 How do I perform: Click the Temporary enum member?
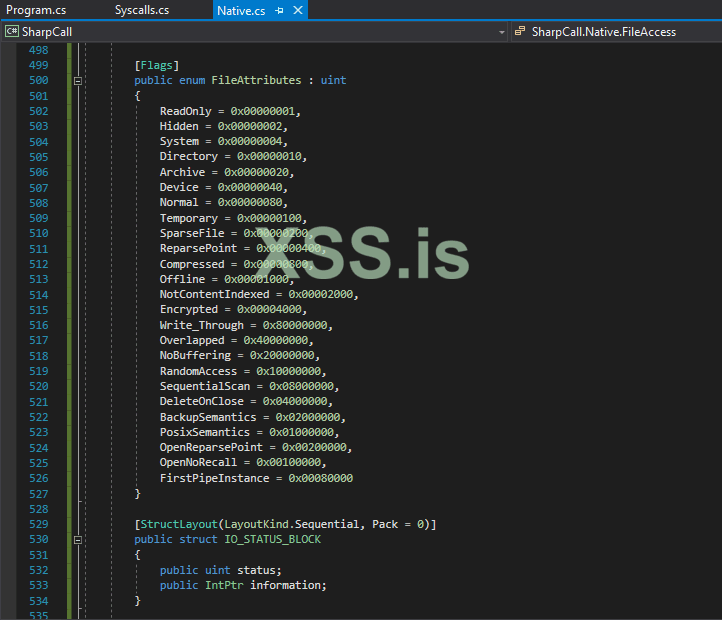coord(189,218)
